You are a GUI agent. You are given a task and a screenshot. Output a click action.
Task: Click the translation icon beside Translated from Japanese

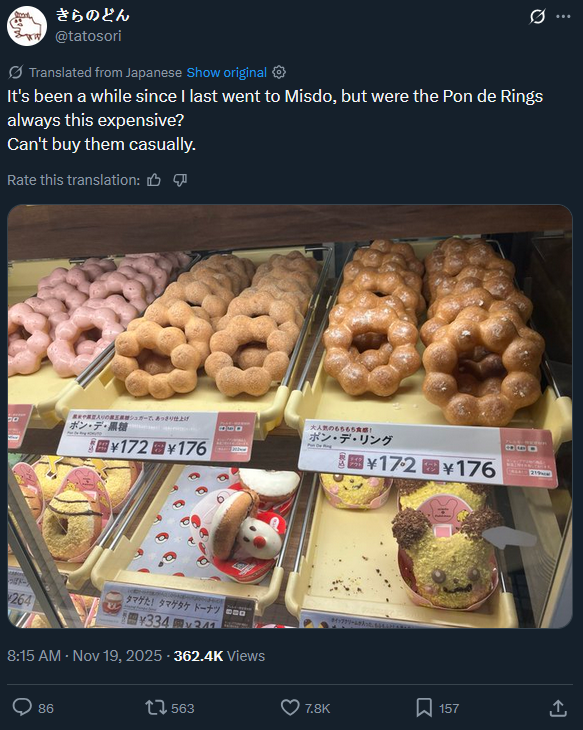[15, 72]
